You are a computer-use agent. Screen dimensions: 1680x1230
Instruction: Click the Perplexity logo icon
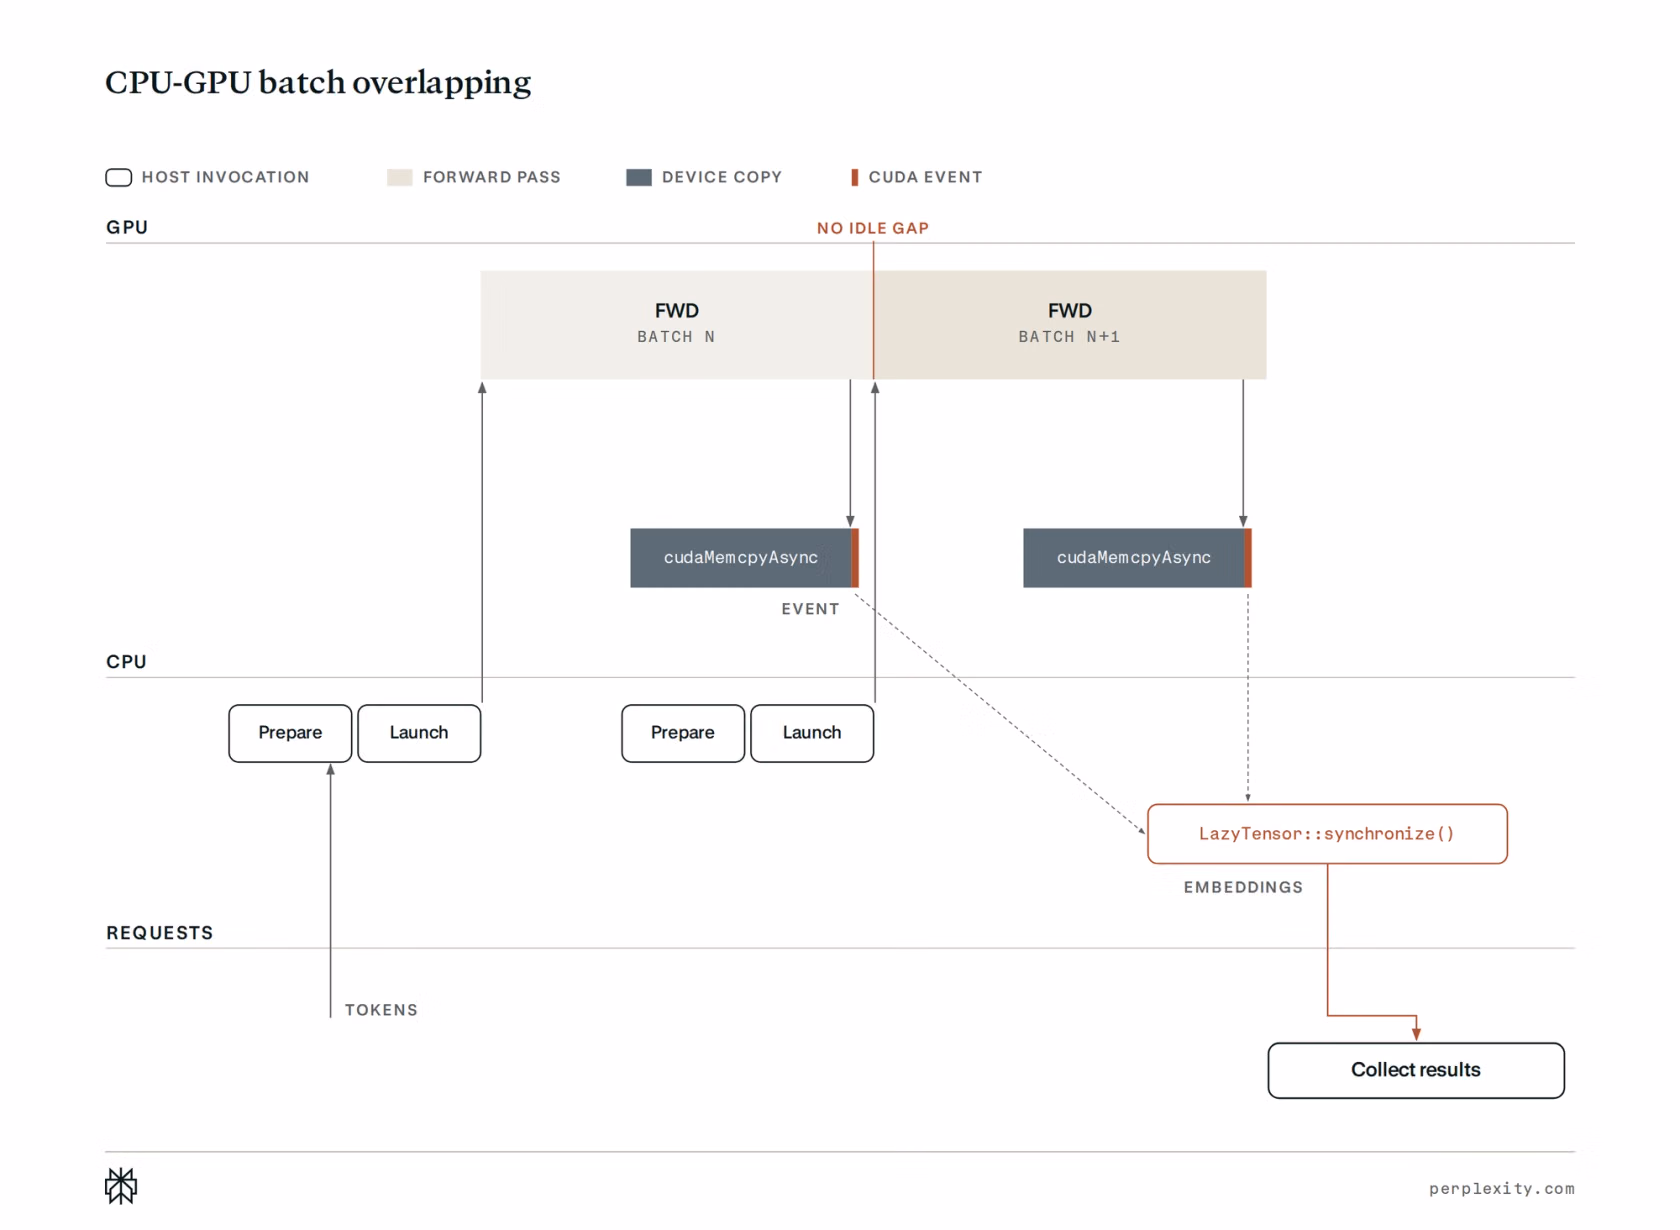pyautogui.click(x=121, y=1186)
